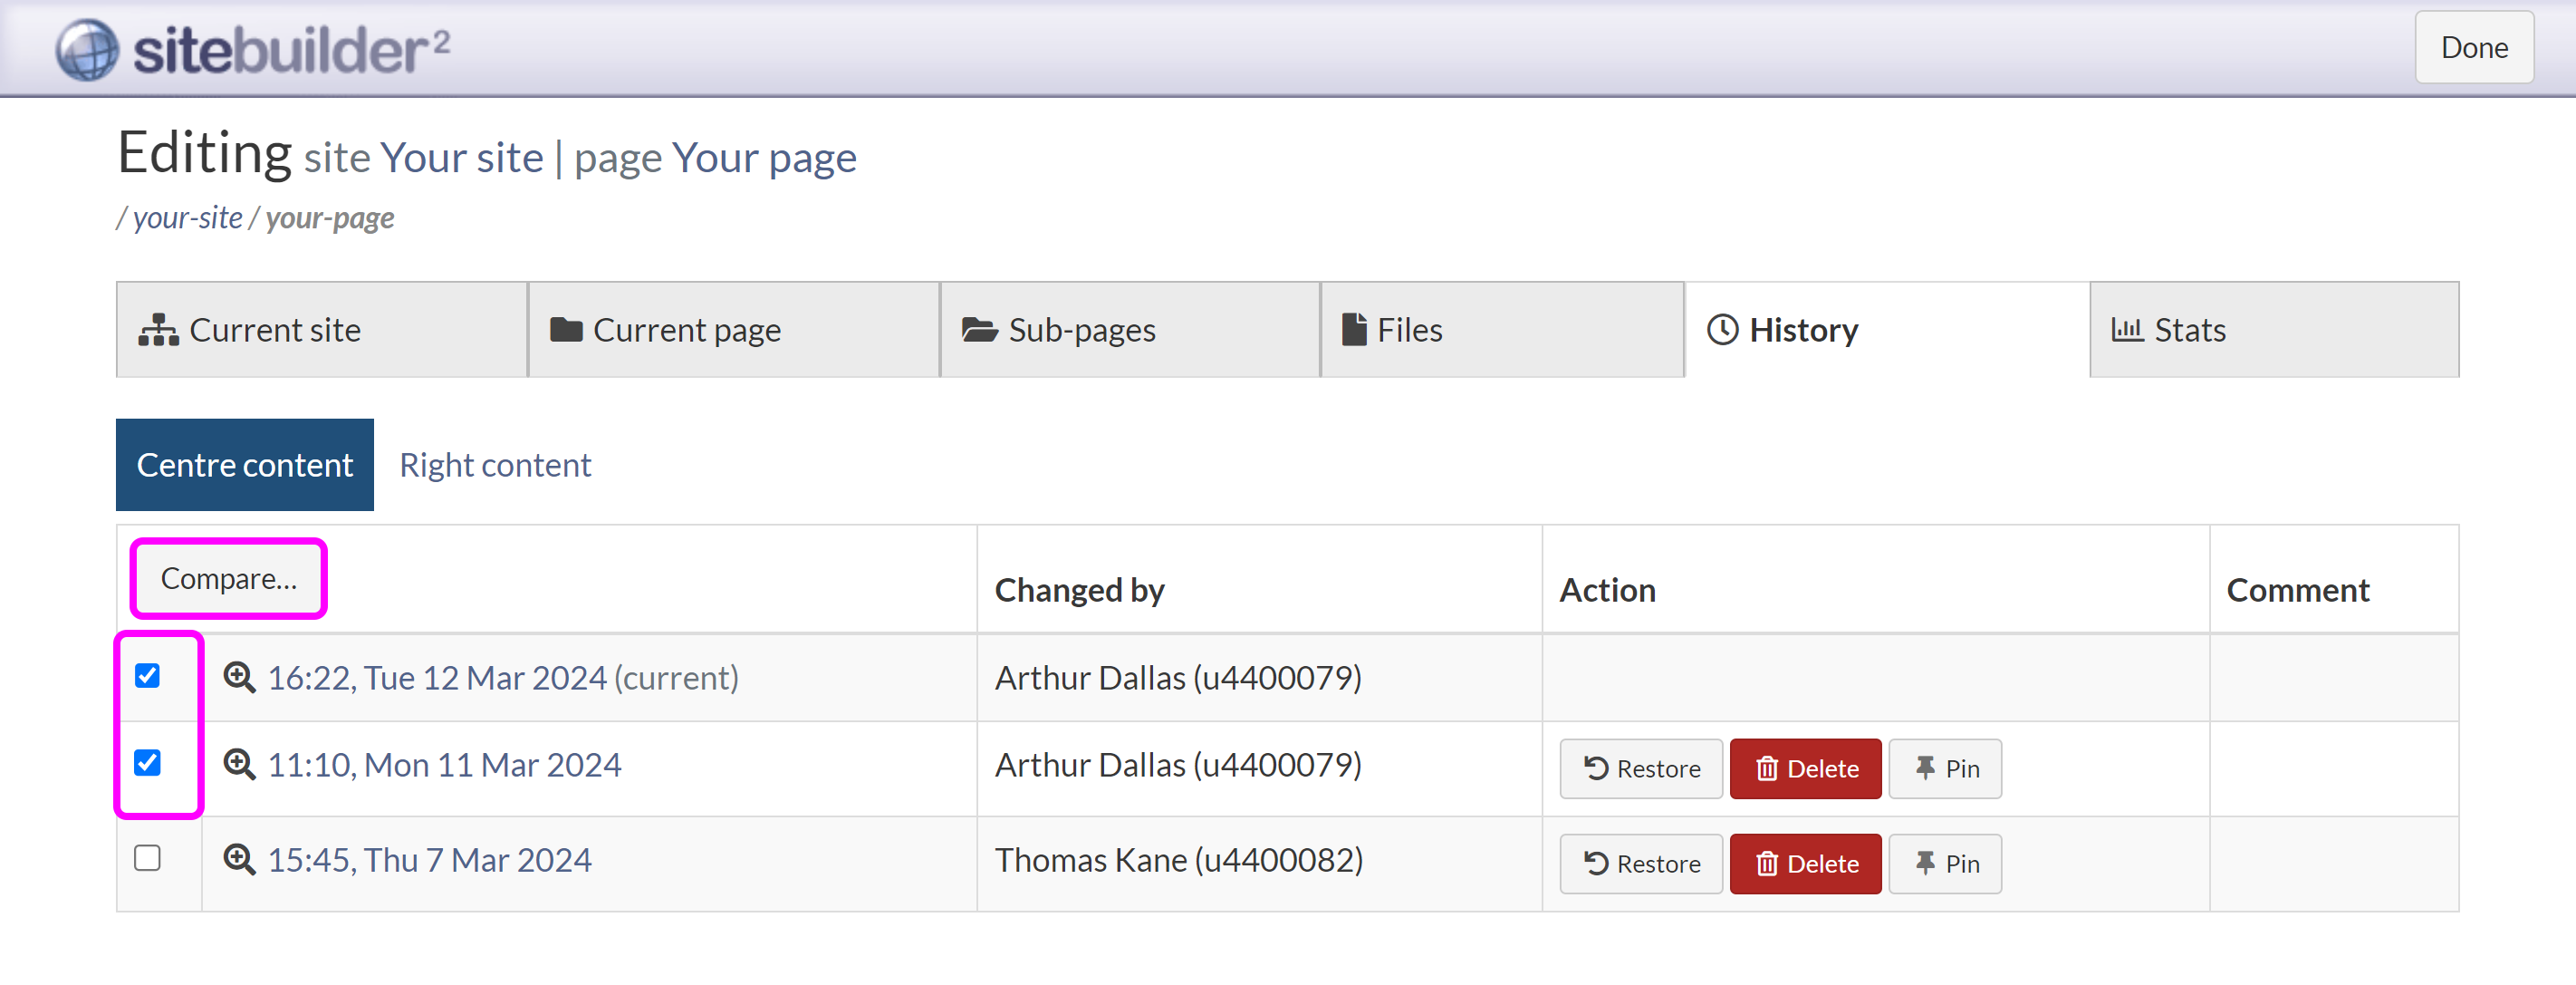Open the your-site breadcrumb link
This screenshot has height=985, width=2576.
187,217
